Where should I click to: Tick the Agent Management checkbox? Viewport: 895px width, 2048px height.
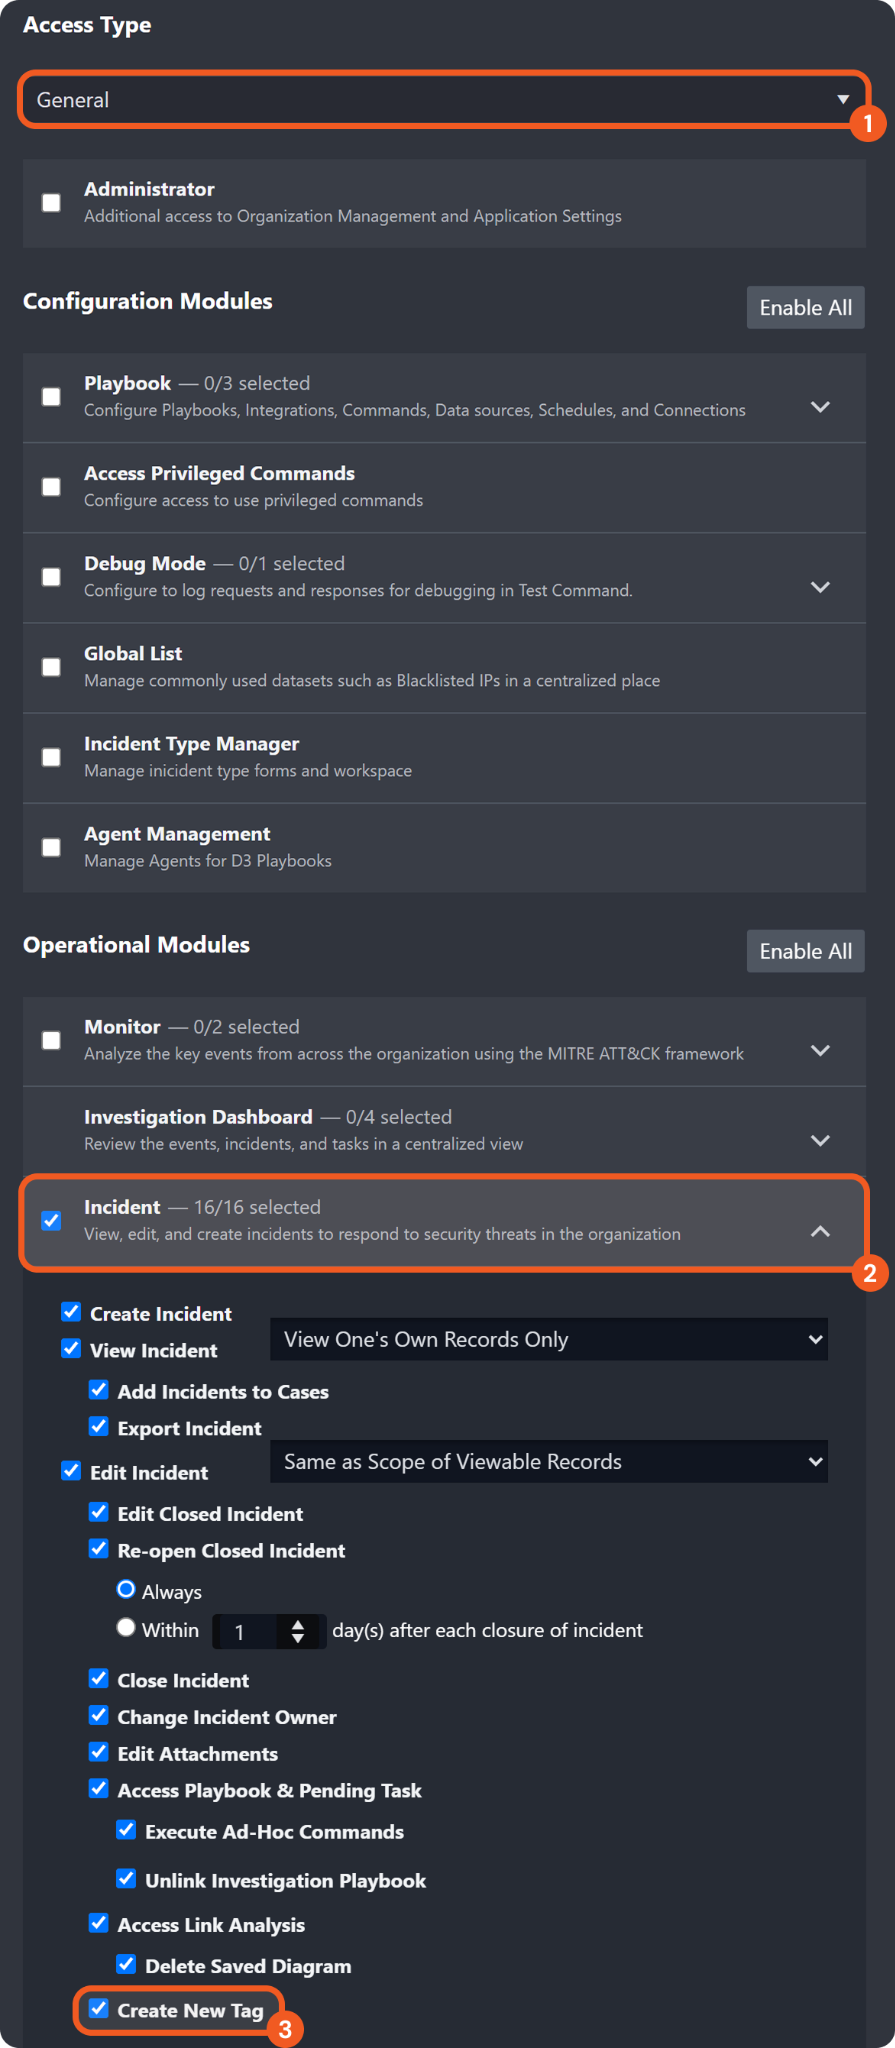(x=51, y=847)
